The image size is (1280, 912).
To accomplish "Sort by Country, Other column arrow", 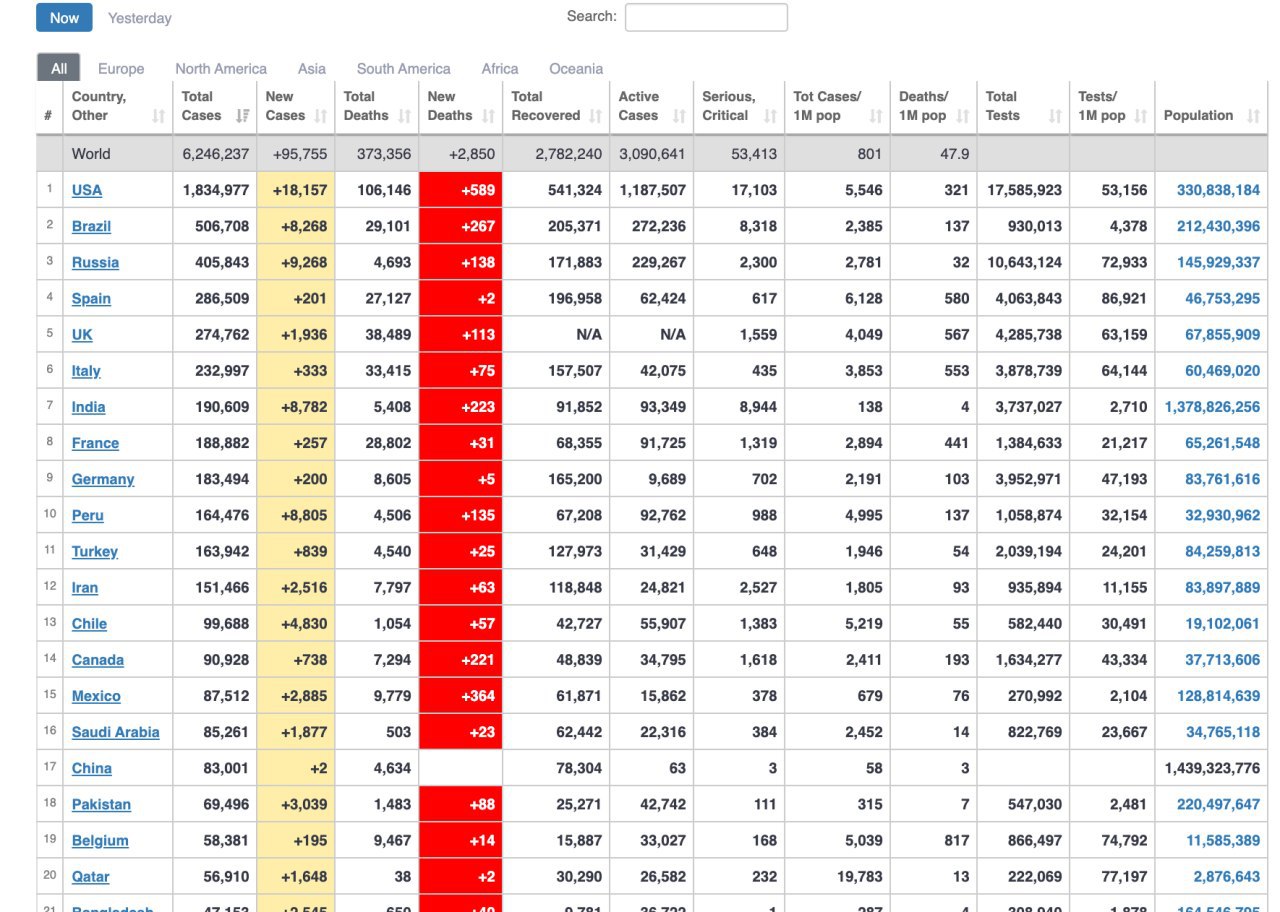I will click(x=158, y=116).
